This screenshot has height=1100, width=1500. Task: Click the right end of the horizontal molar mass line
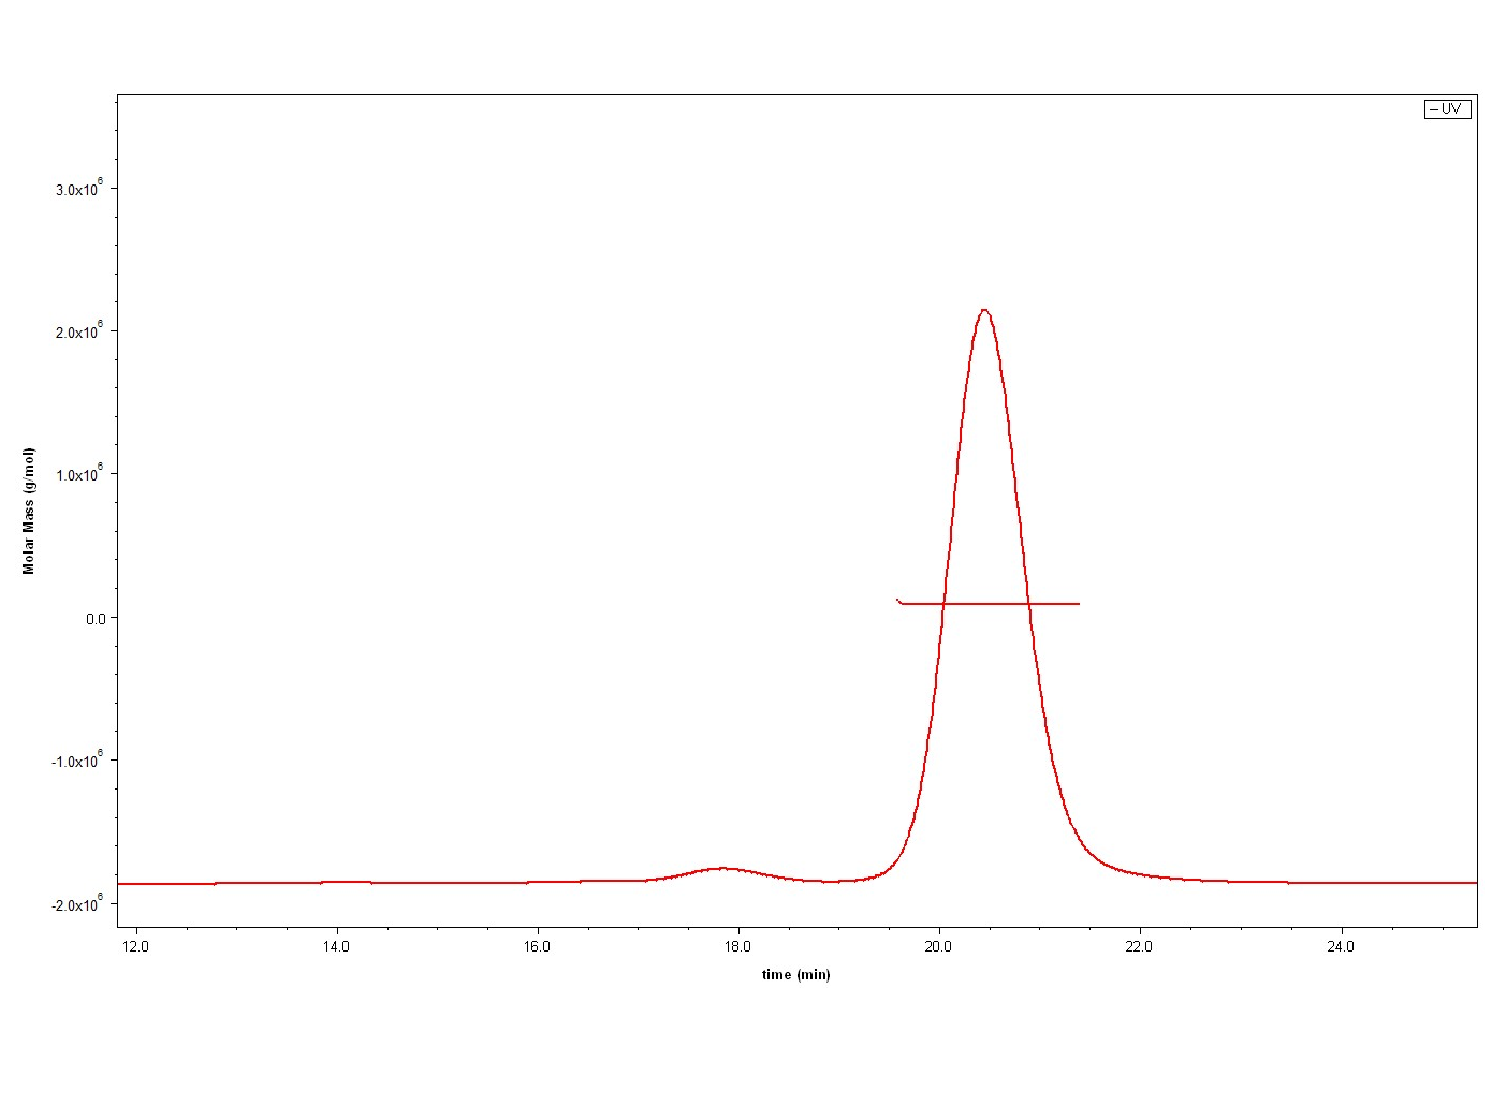[x=1078, y=604]
